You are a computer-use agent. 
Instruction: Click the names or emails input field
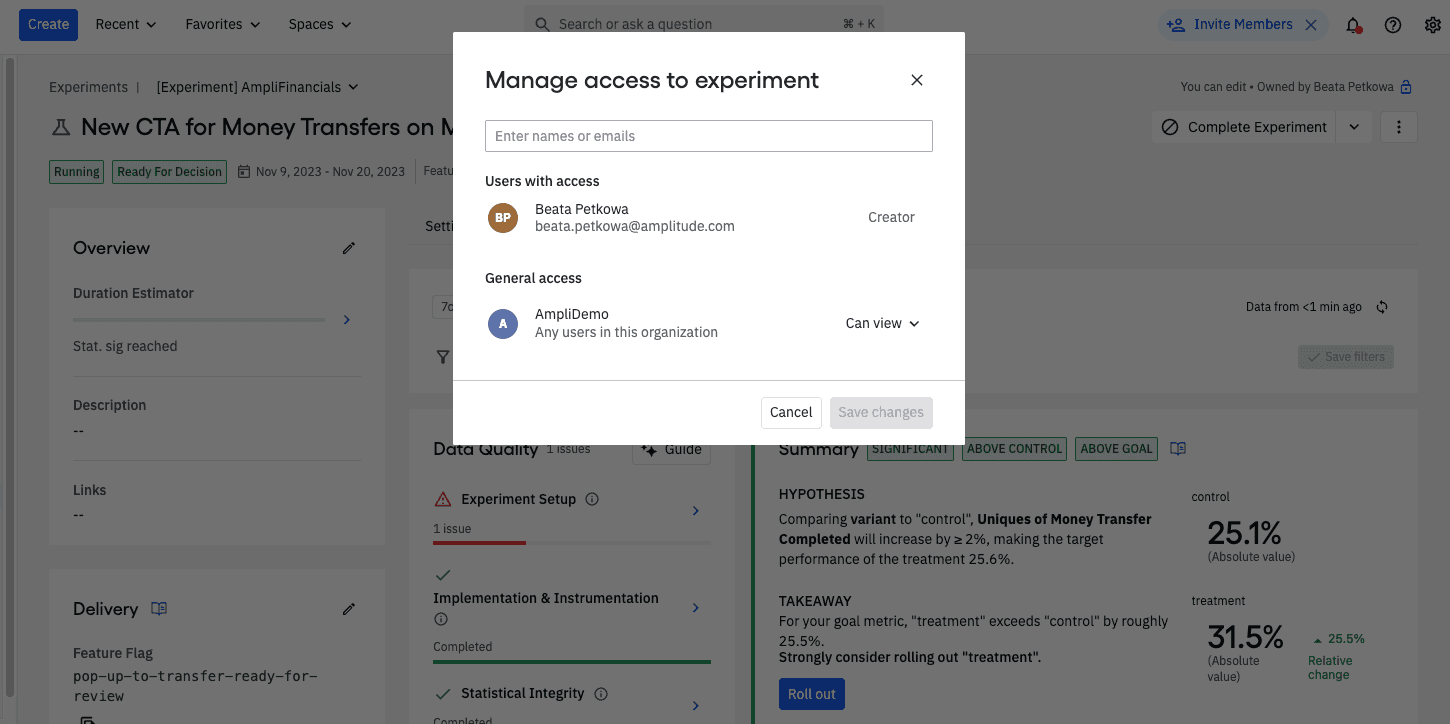[708, 136]
